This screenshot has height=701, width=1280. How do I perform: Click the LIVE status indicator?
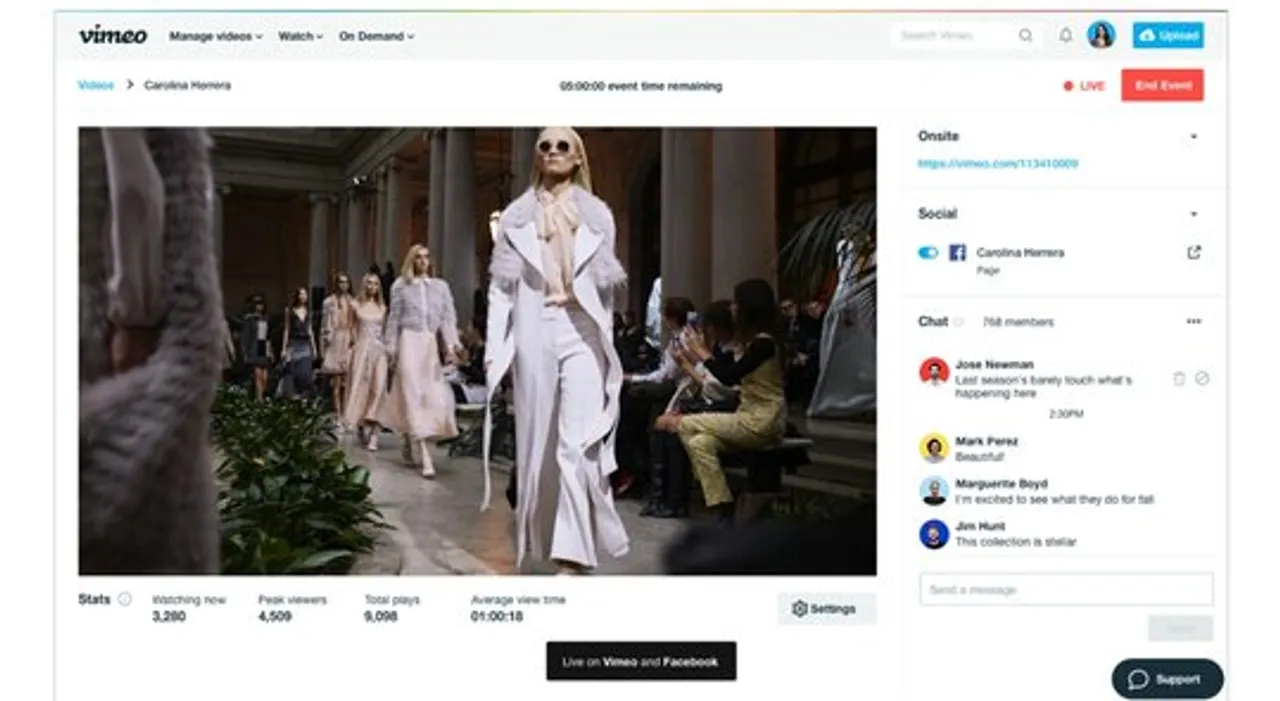[x=1084, y=86]
